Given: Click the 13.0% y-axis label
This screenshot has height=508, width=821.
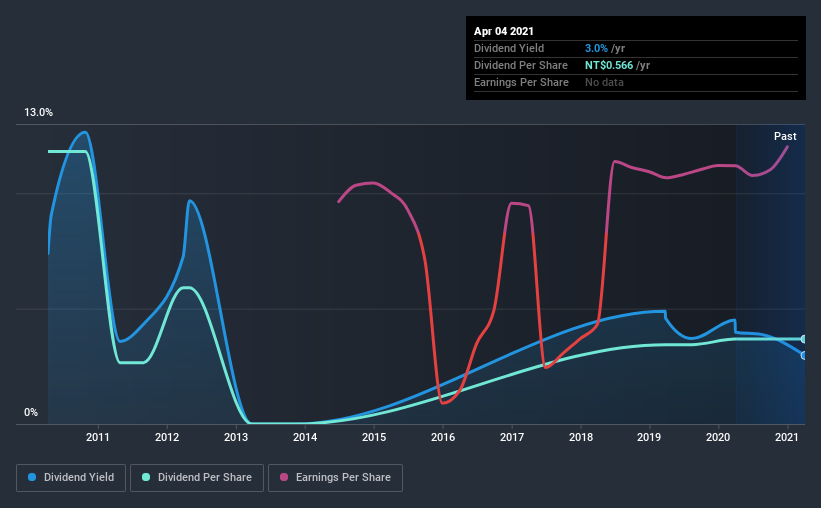Looking at the screenshot, I should [x=38, y=112].
